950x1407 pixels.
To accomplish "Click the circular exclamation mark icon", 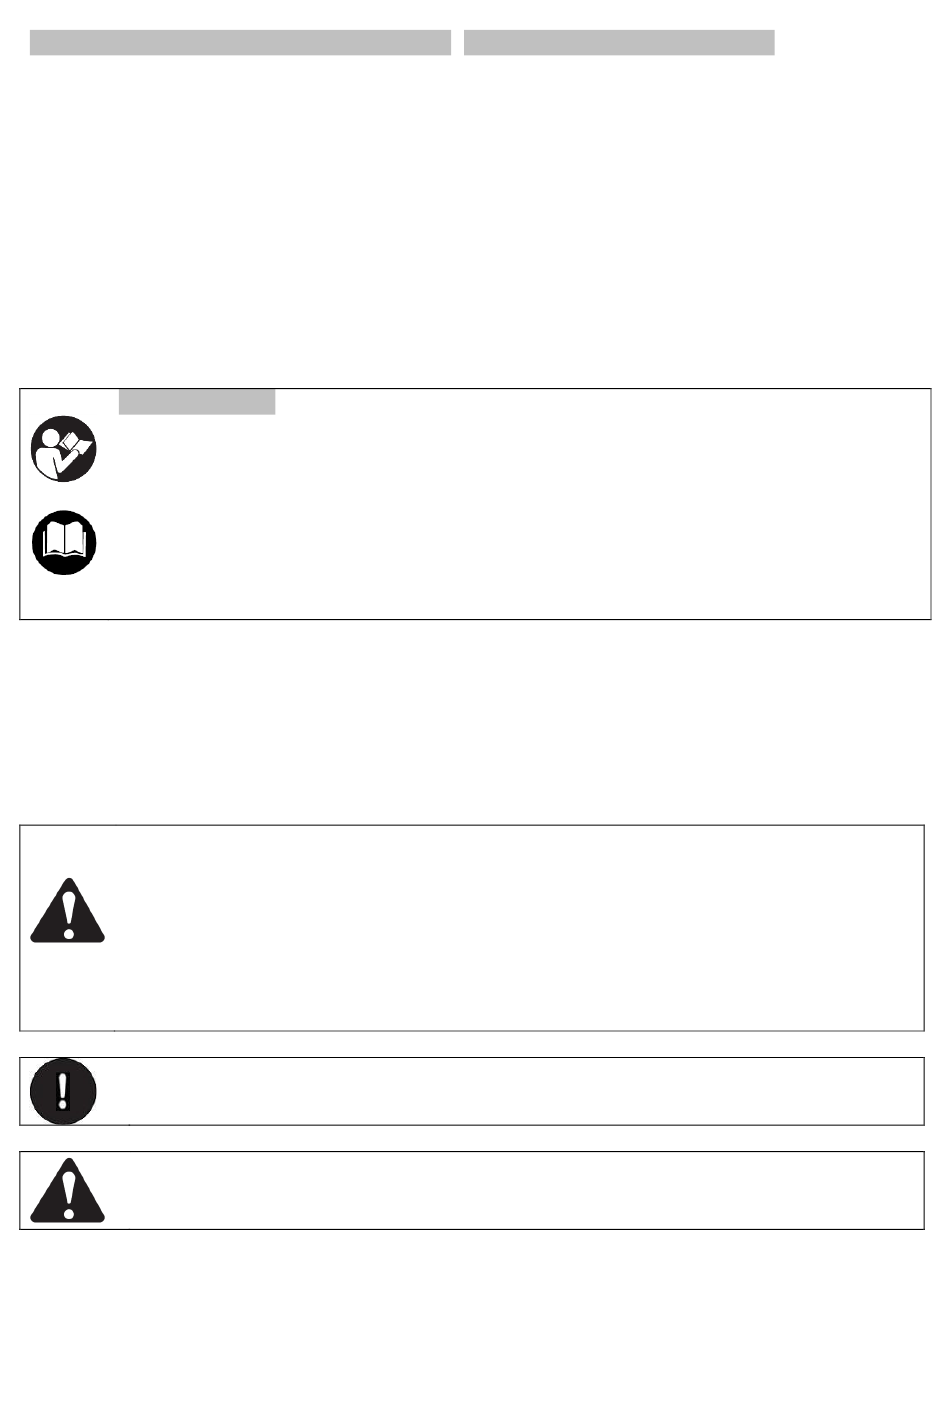I will pos(63,1091).
